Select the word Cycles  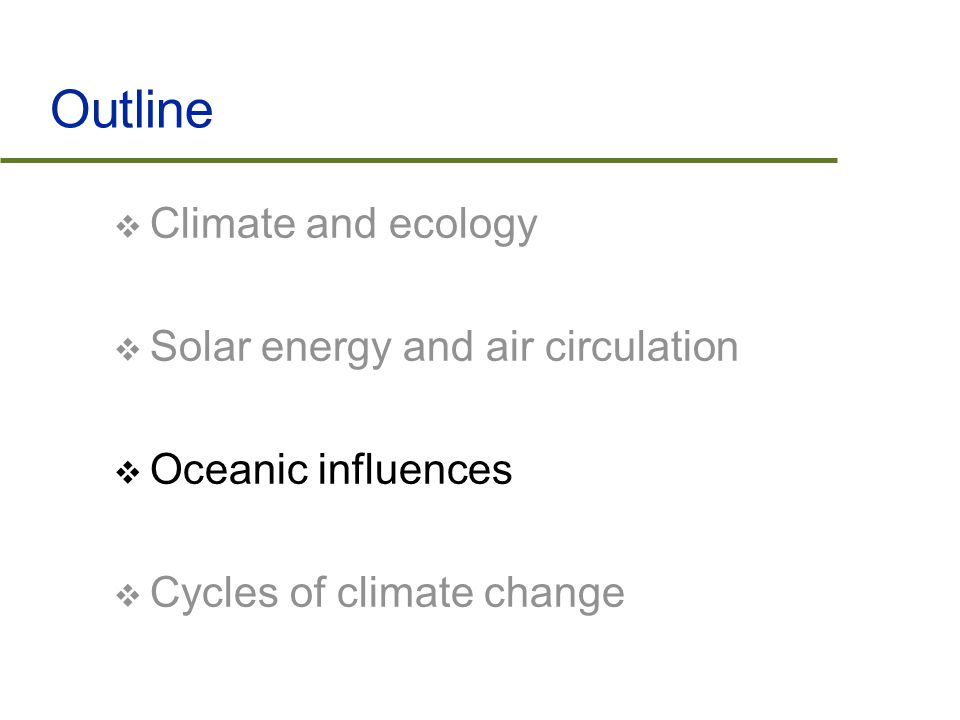point(214,594)
